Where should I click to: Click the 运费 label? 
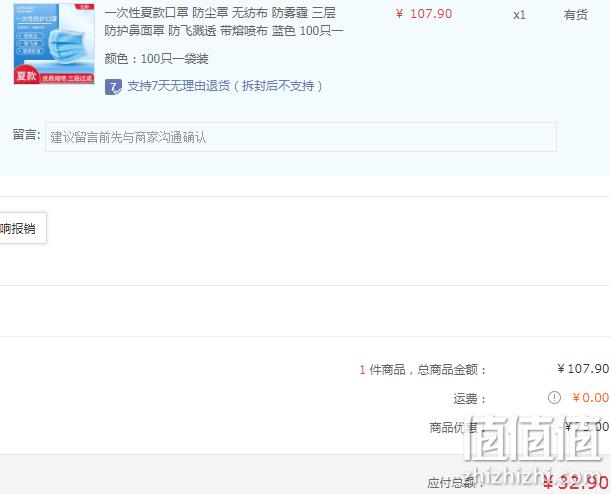coord(470,399)
